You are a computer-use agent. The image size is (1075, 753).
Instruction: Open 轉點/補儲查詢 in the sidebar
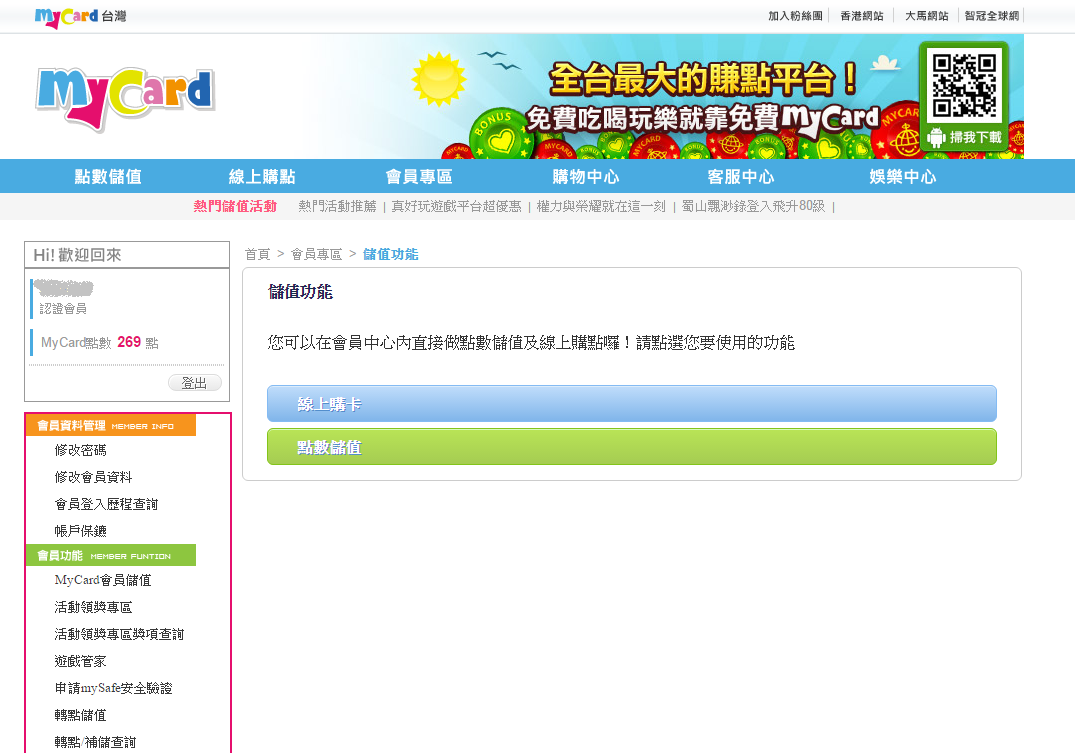[x=96, y=743]
